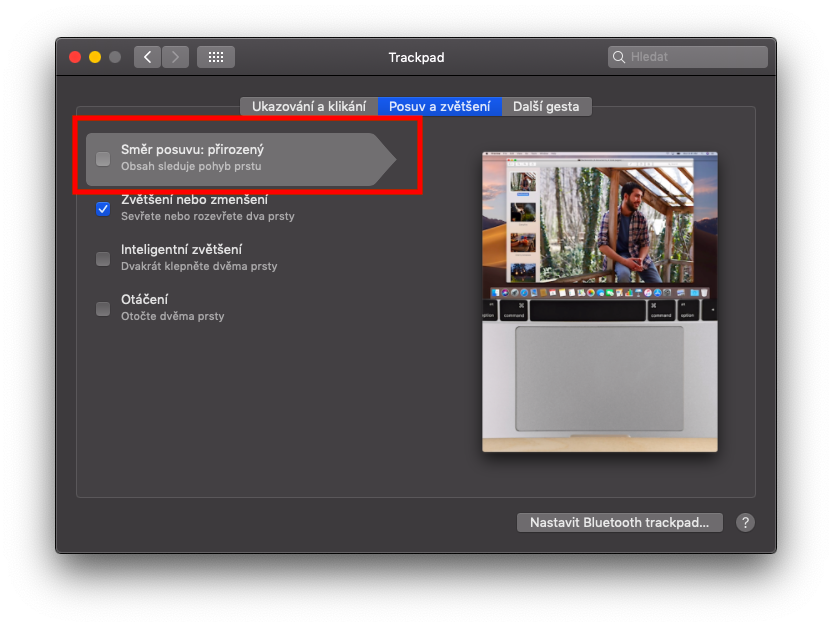The image size is (832, 627).
Task: Click Nastavit Bluetooth trackpad button
Action: tap(619, 522)
